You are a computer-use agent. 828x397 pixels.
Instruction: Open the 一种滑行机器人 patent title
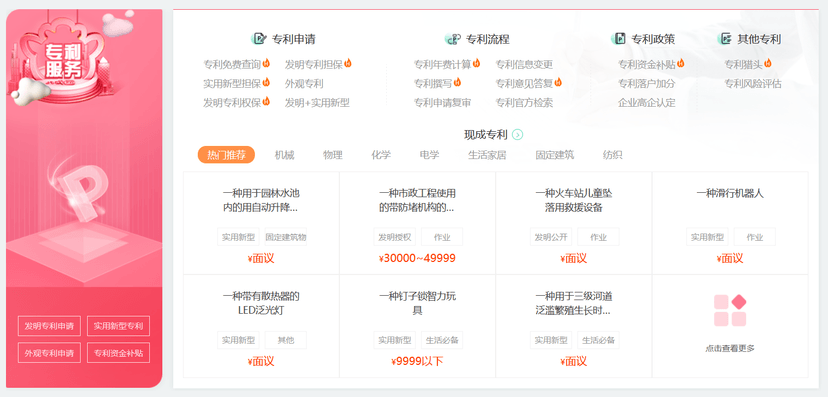[x=730, y=194]
